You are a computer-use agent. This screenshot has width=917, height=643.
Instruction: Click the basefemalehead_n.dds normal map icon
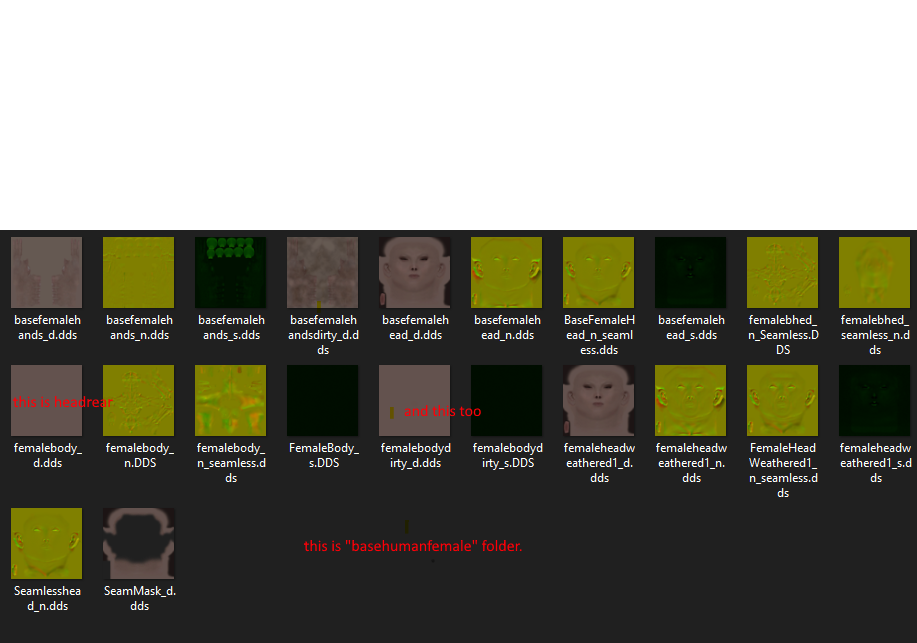click(x=506, y=273)
